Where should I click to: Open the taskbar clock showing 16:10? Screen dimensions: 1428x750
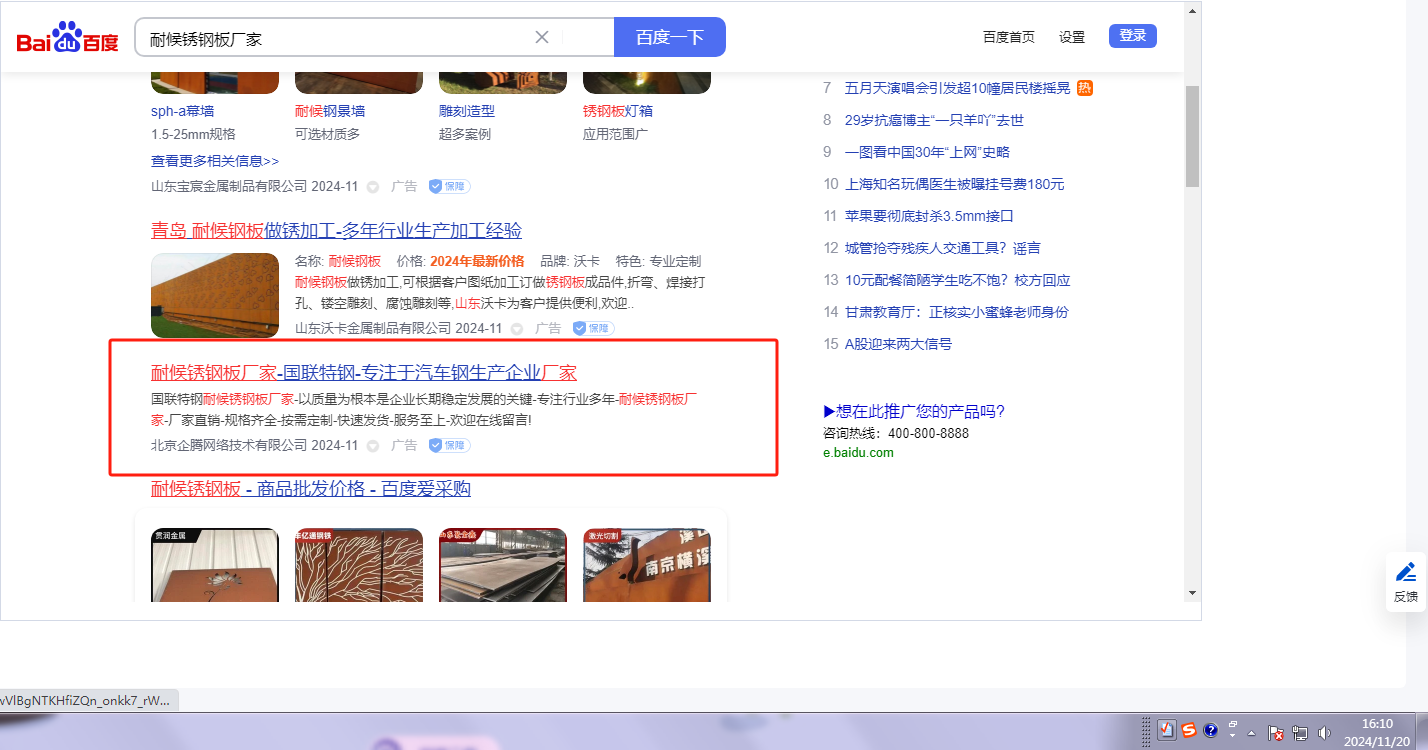pyautogui.click(x=1377, y=731)
